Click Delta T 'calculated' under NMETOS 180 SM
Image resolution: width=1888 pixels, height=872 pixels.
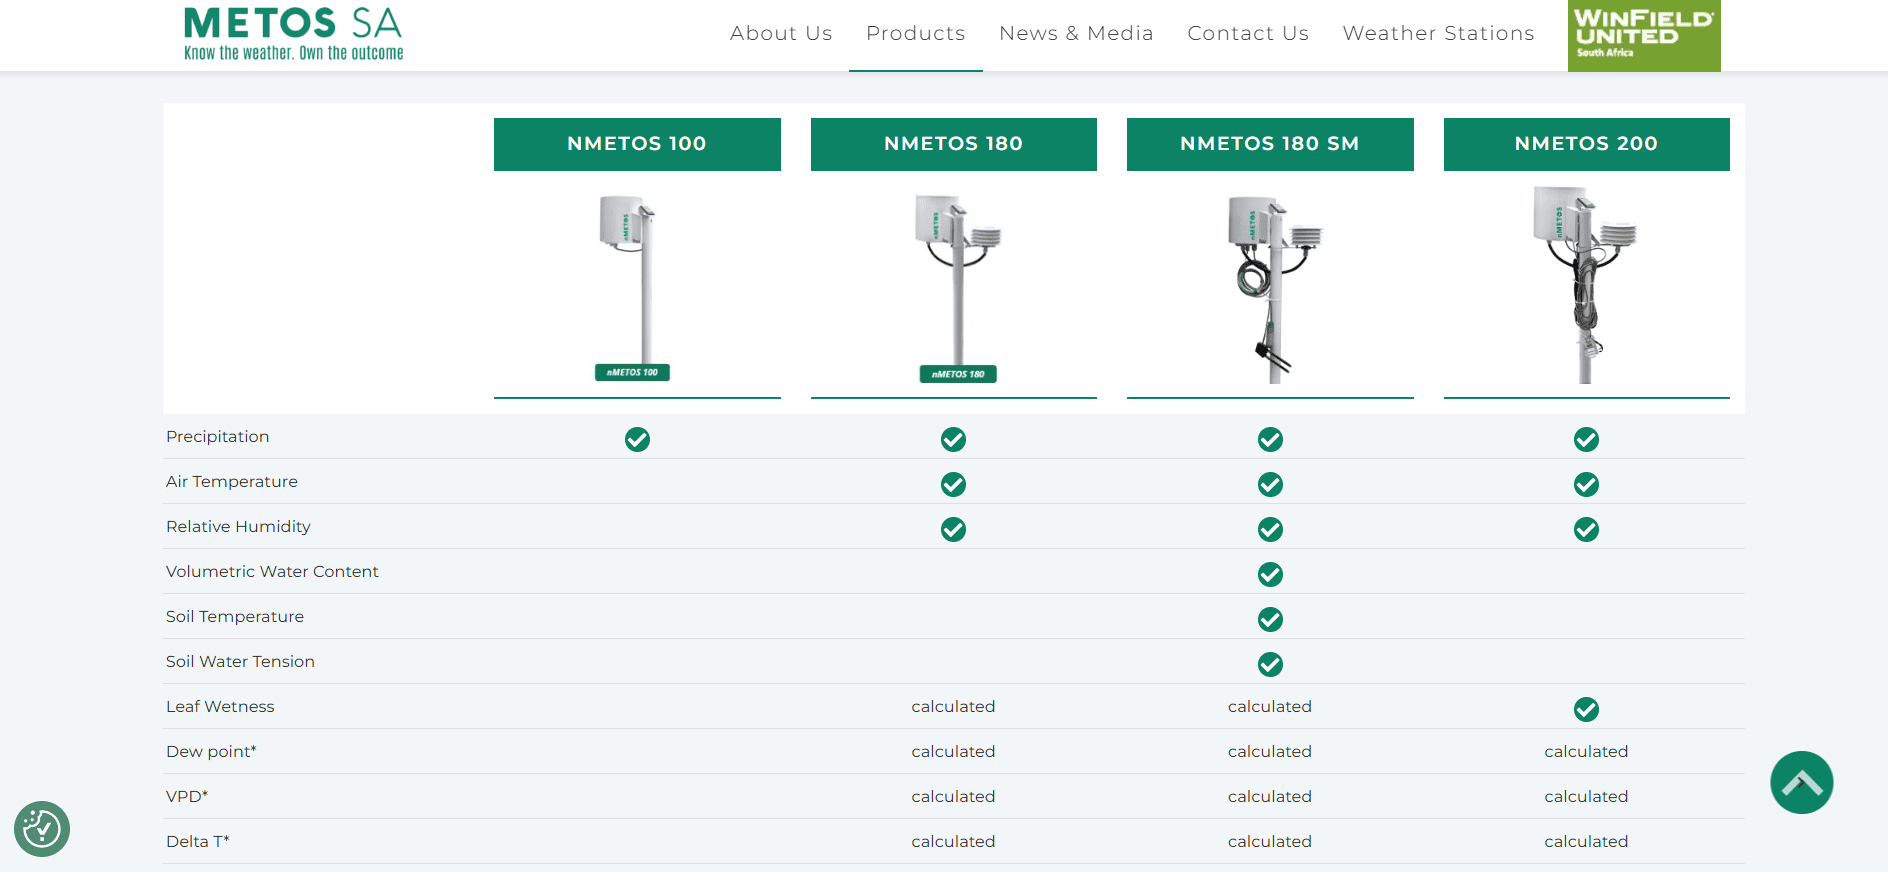1270,841
